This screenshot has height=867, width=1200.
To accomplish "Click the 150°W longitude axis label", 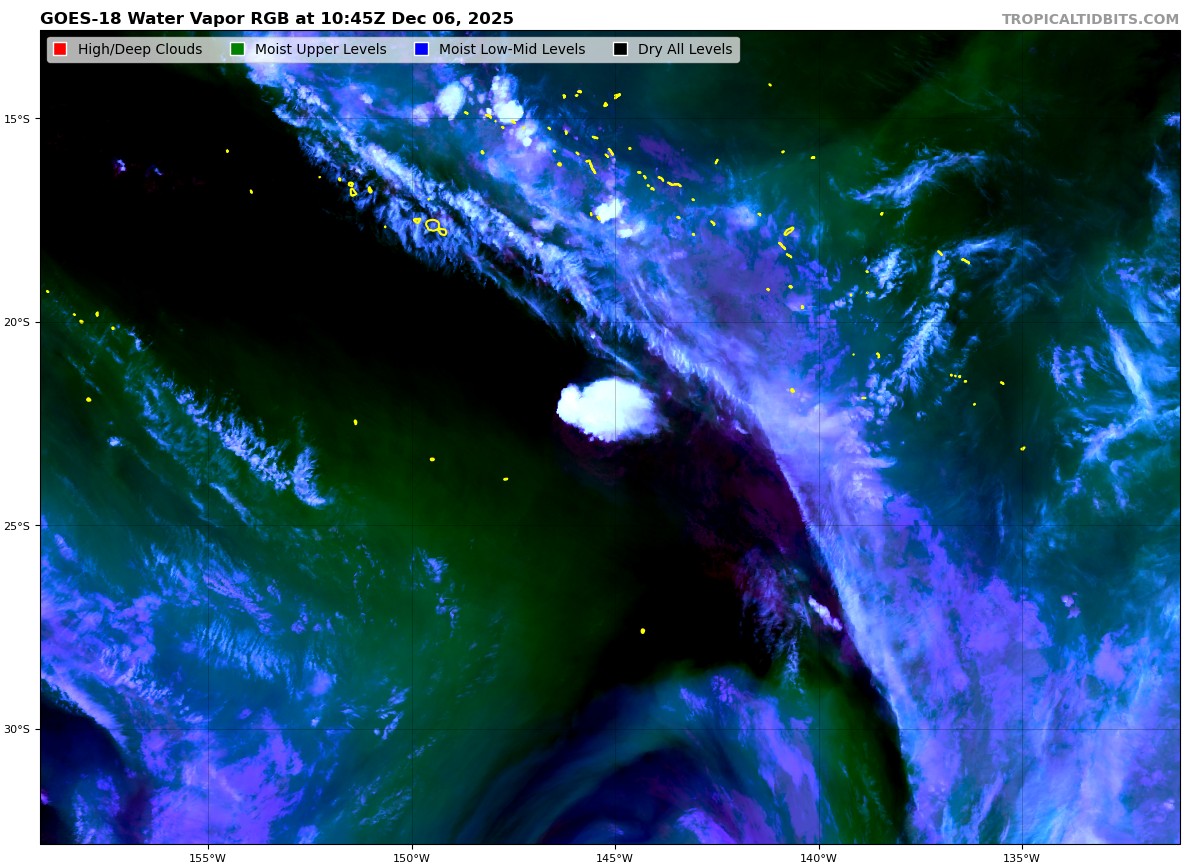I will tap(411, 857).
